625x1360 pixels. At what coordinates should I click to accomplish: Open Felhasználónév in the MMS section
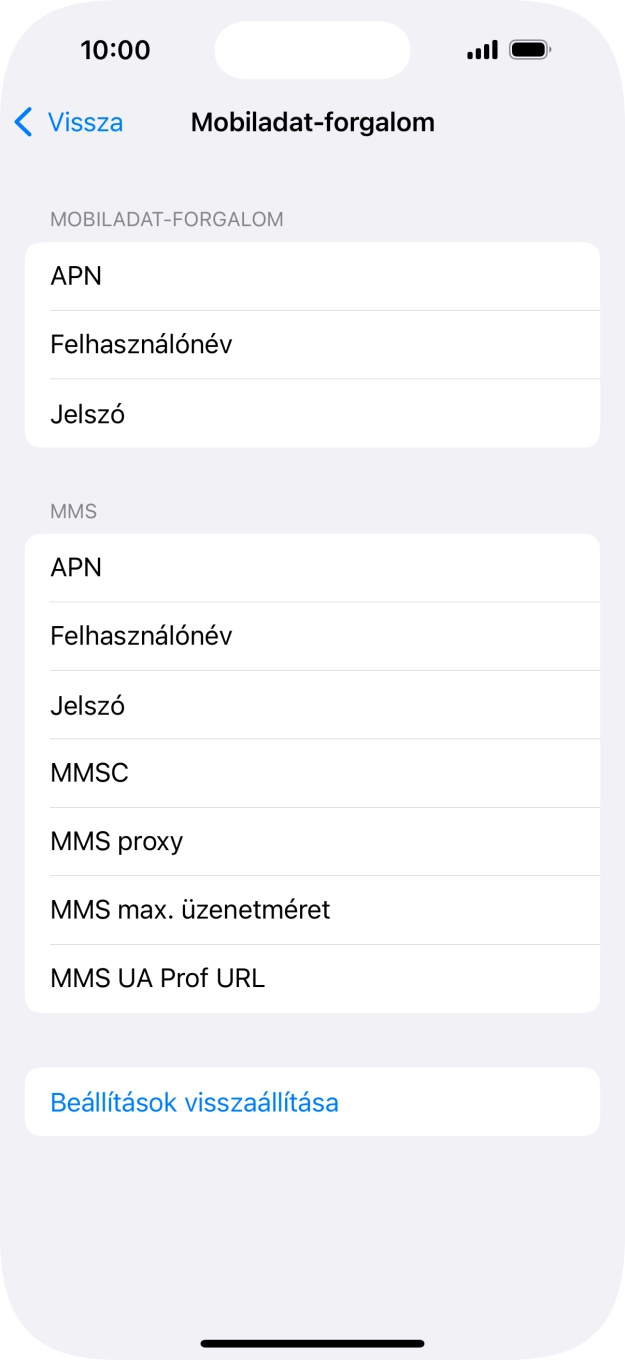tap(312, 636)
